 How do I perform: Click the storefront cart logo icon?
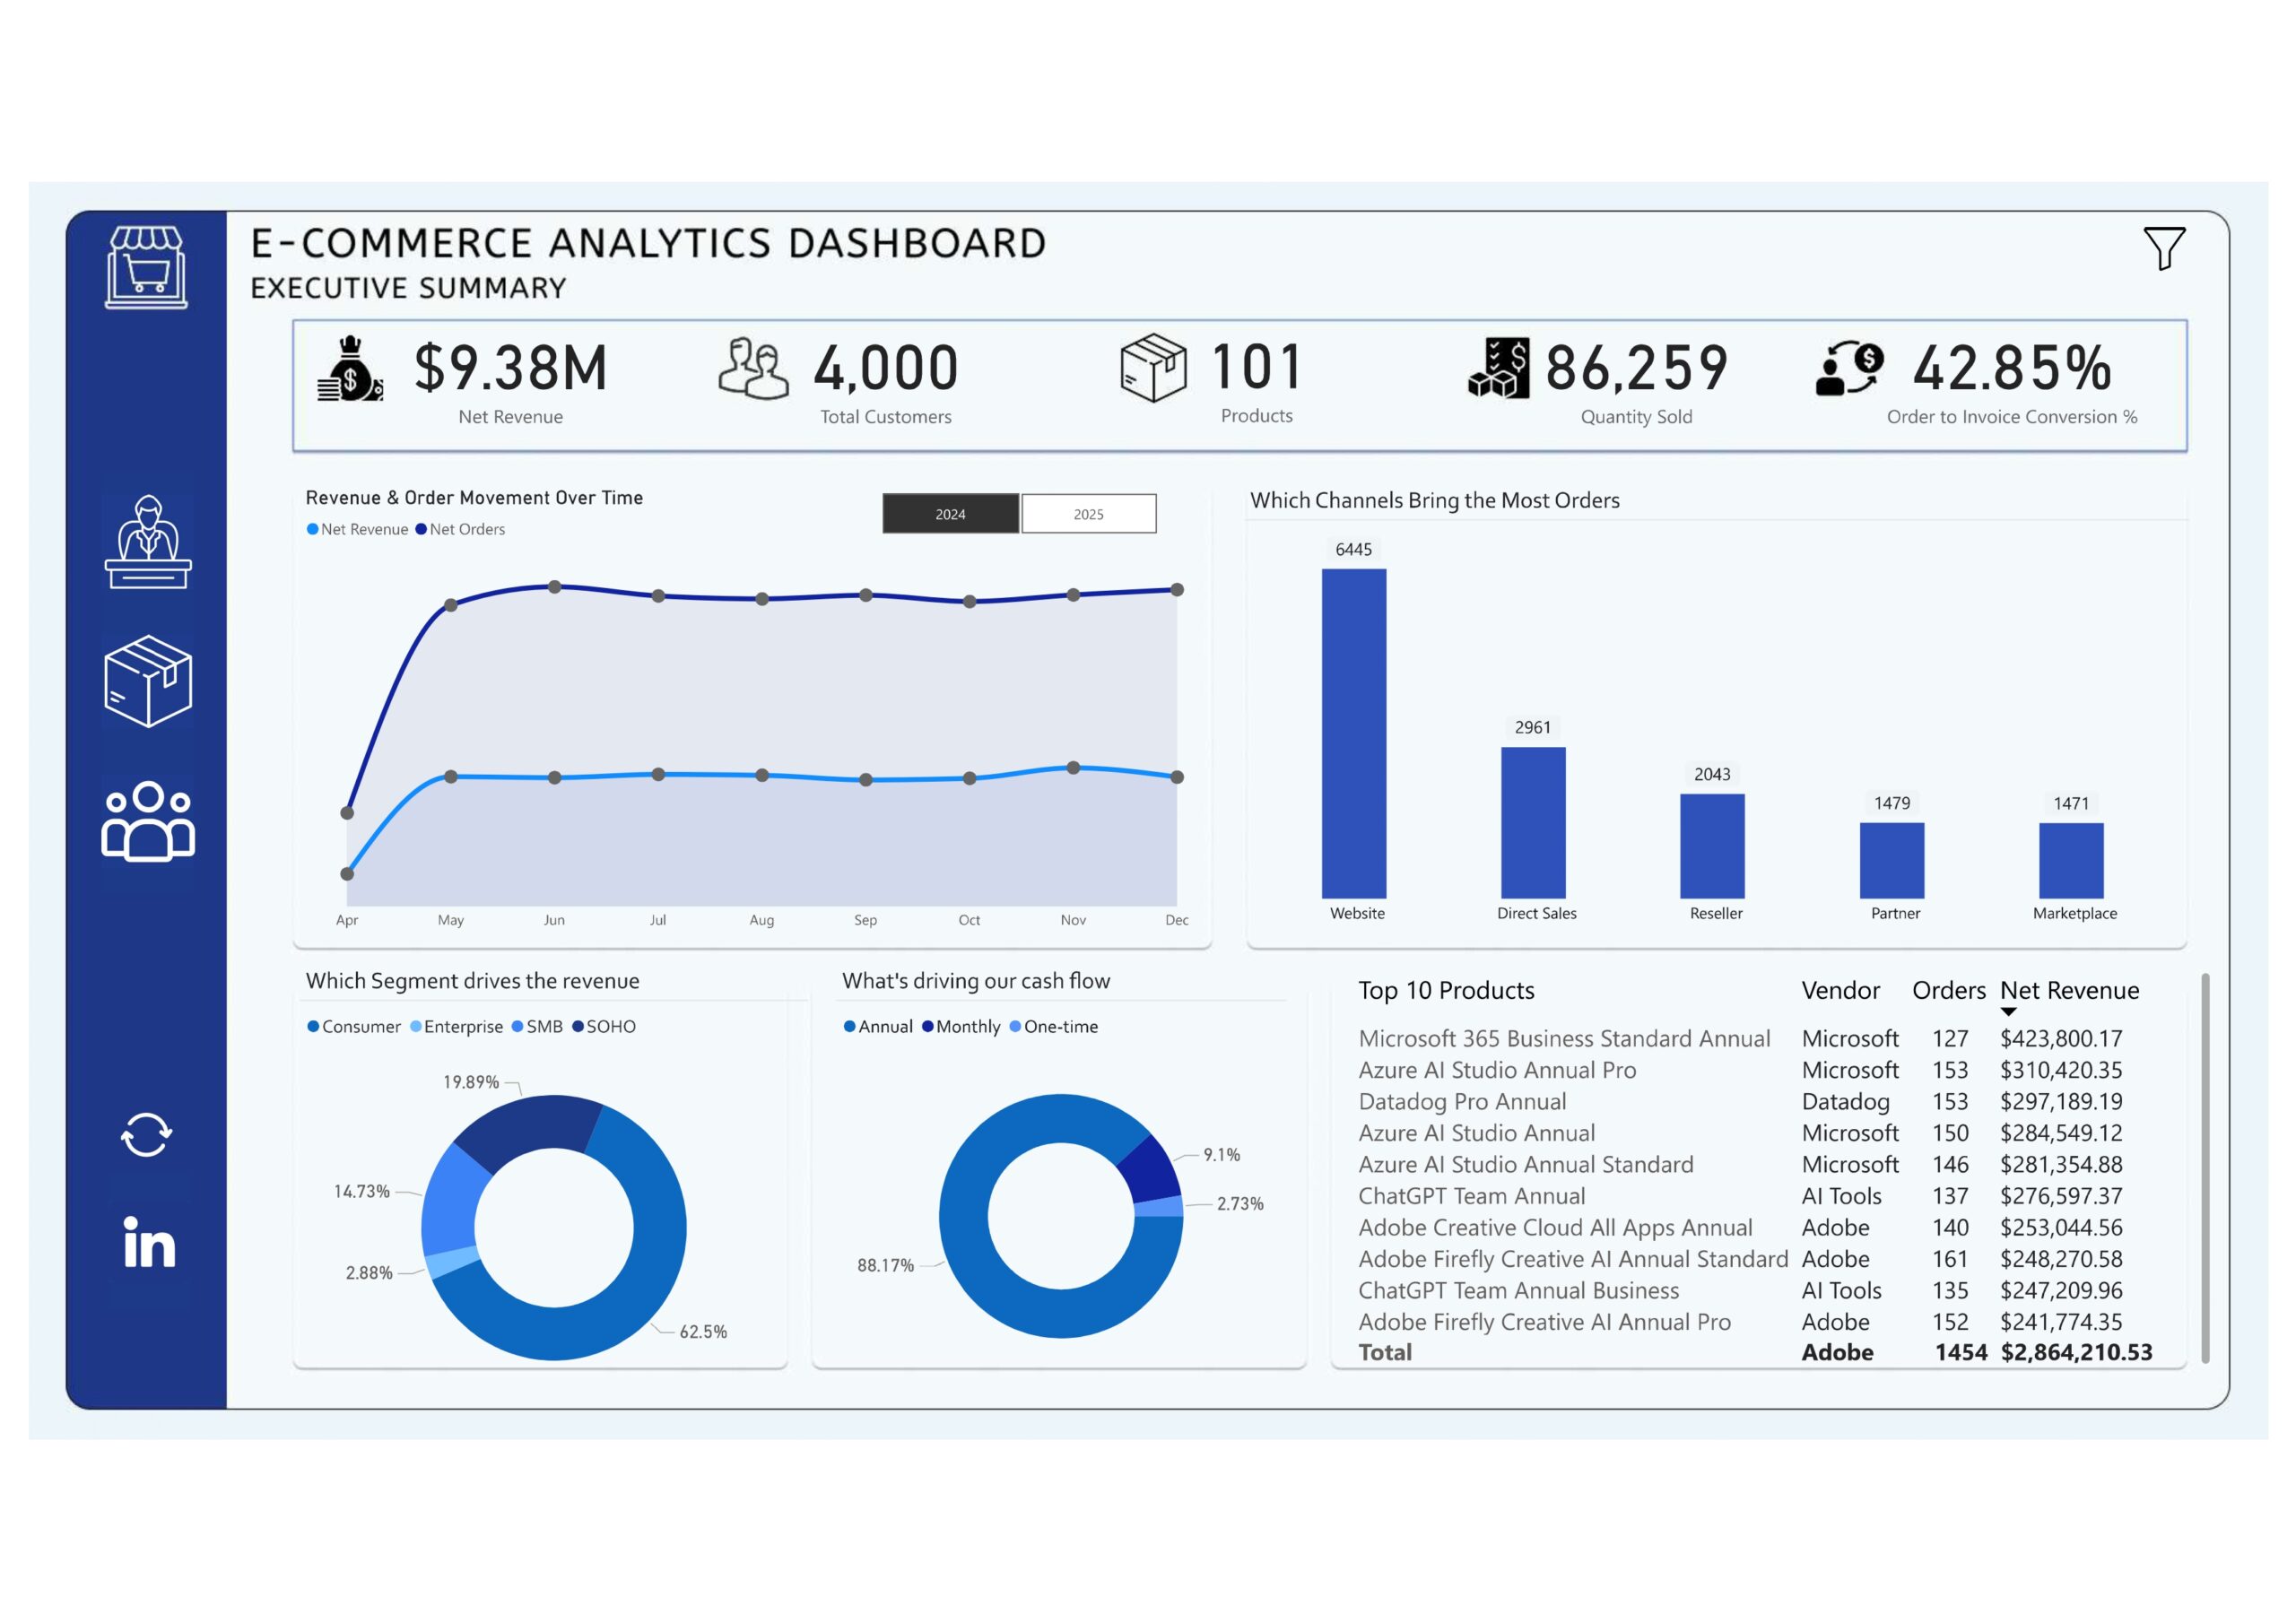click(146, 267)
